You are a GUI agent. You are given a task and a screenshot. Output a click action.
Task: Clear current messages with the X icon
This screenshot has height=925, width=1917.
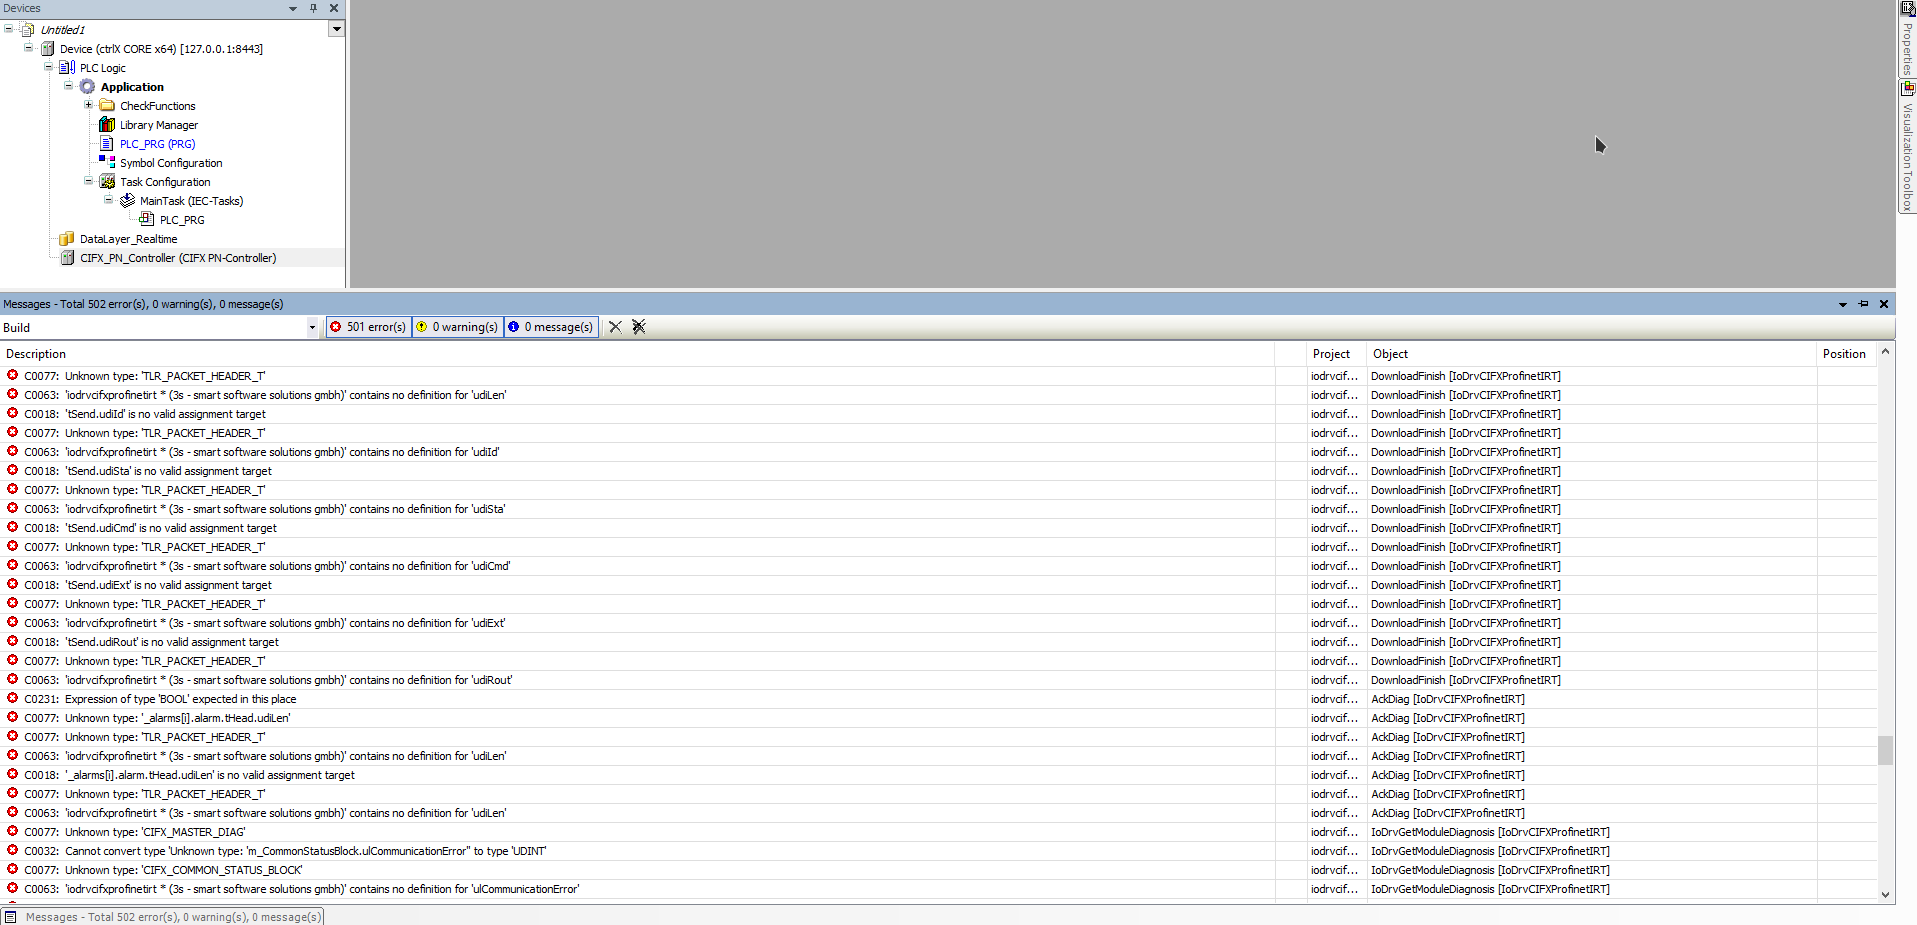pyautogui.click(x=615, y=327)
